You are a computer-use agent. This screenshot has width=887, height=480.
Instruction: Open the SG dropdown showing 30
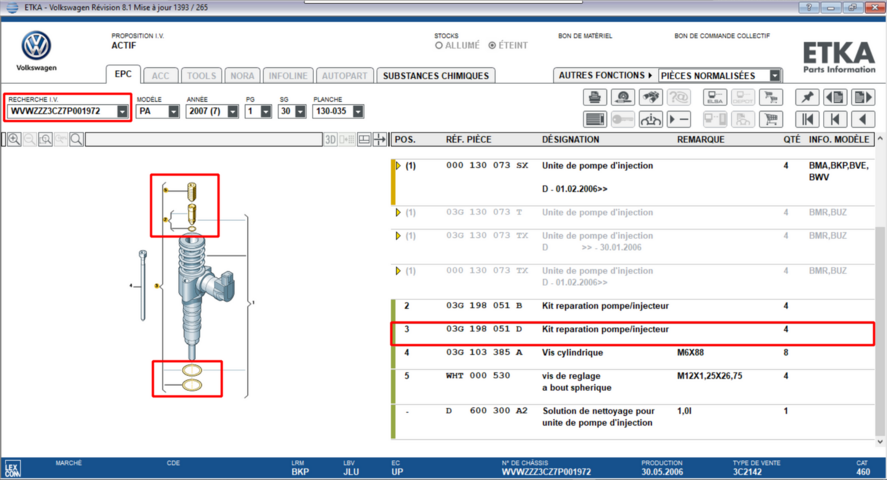[300, 111]
